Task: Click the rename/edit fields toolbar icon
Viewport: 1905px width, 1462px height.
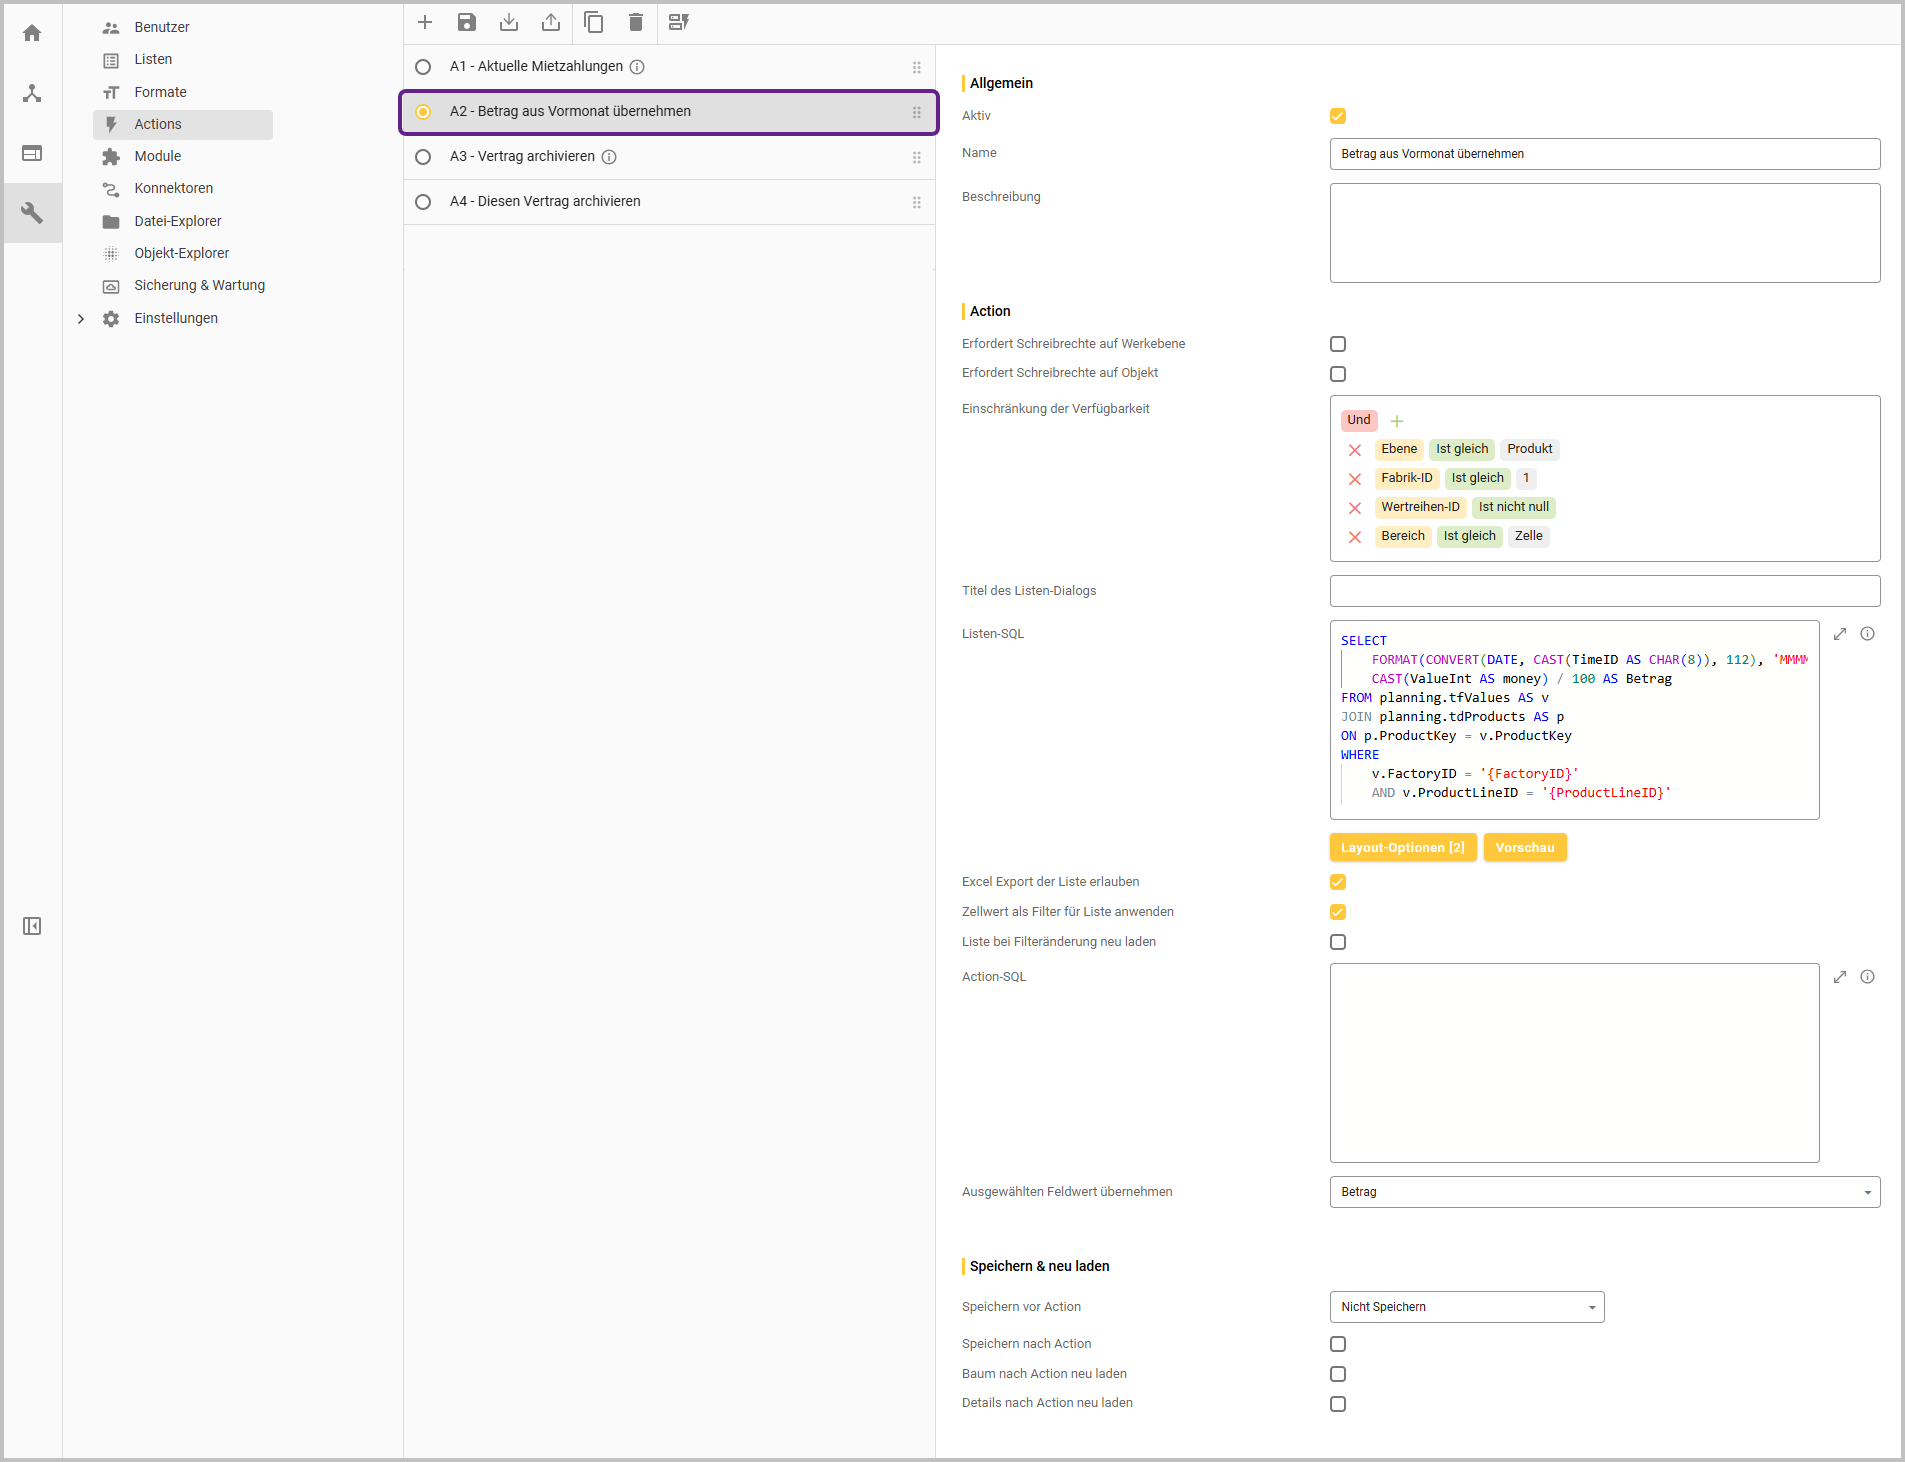Action: pyautogui.click(x=679, y=22)
